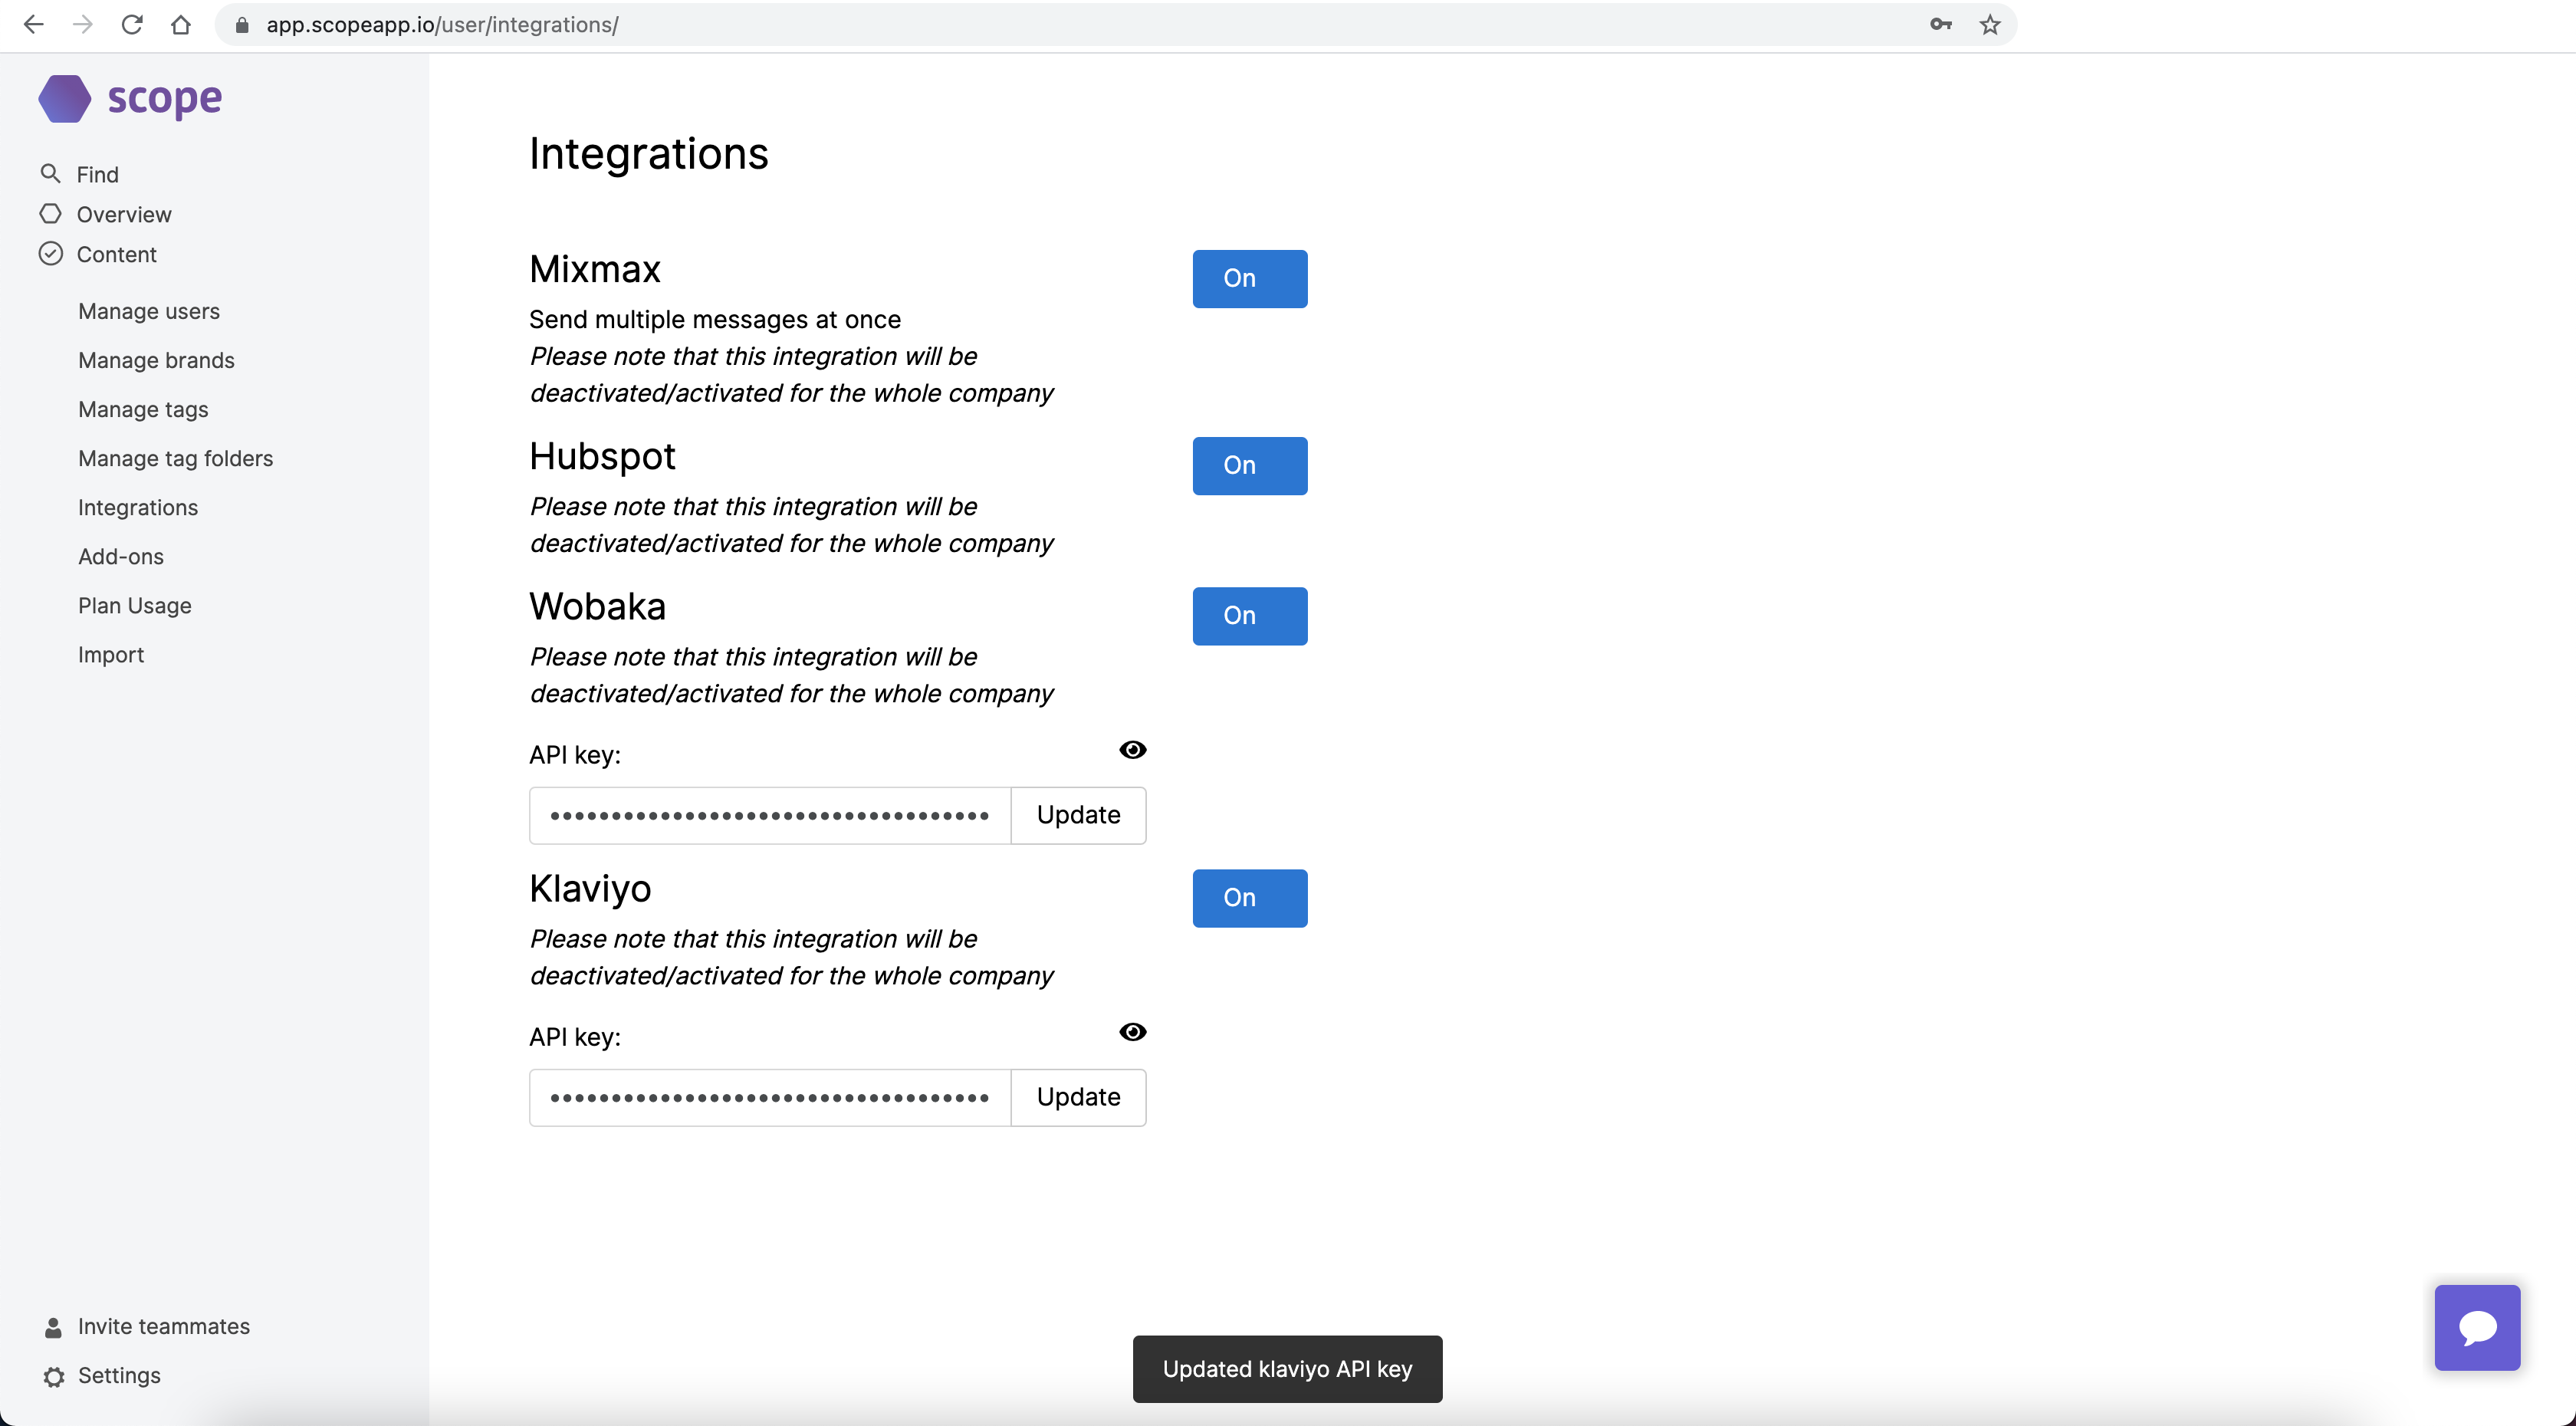This screenshot has height=1426, width=2576.
Task: Click the Integrations page heading
Action: (648, 154)
